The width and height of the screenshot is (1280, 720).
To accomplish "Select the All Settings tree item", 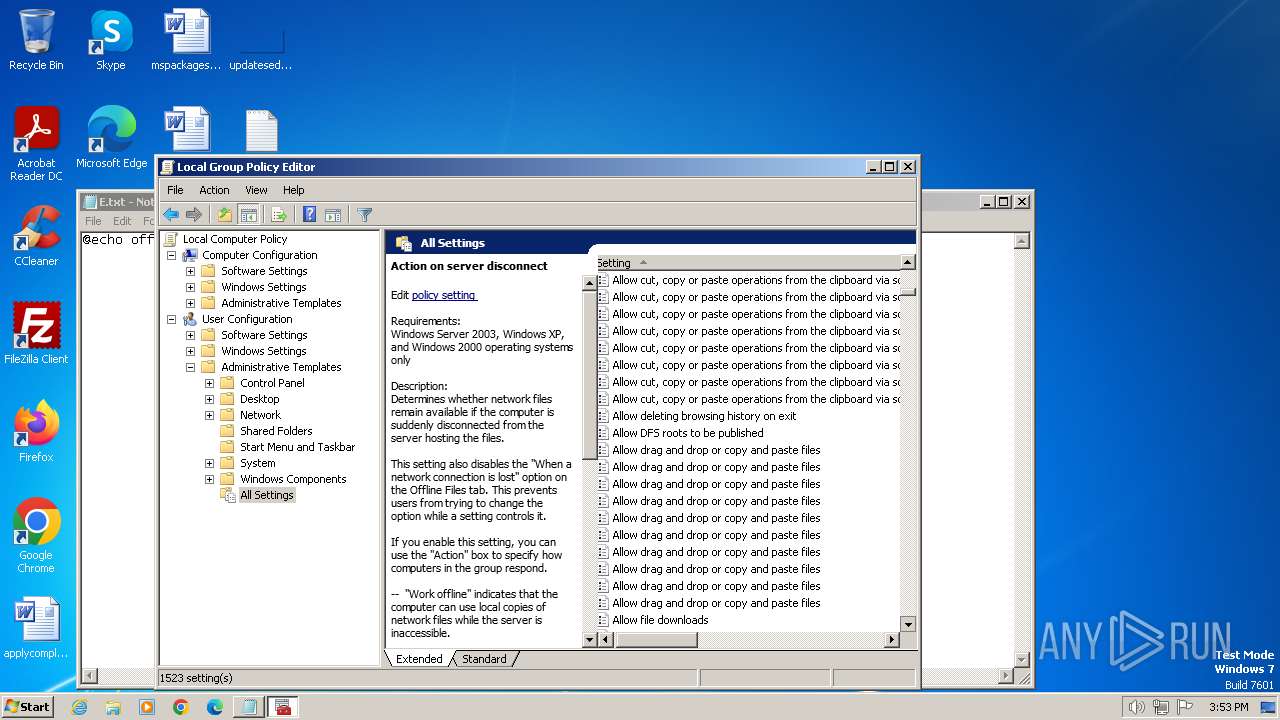I will click(x=267, y=495).
